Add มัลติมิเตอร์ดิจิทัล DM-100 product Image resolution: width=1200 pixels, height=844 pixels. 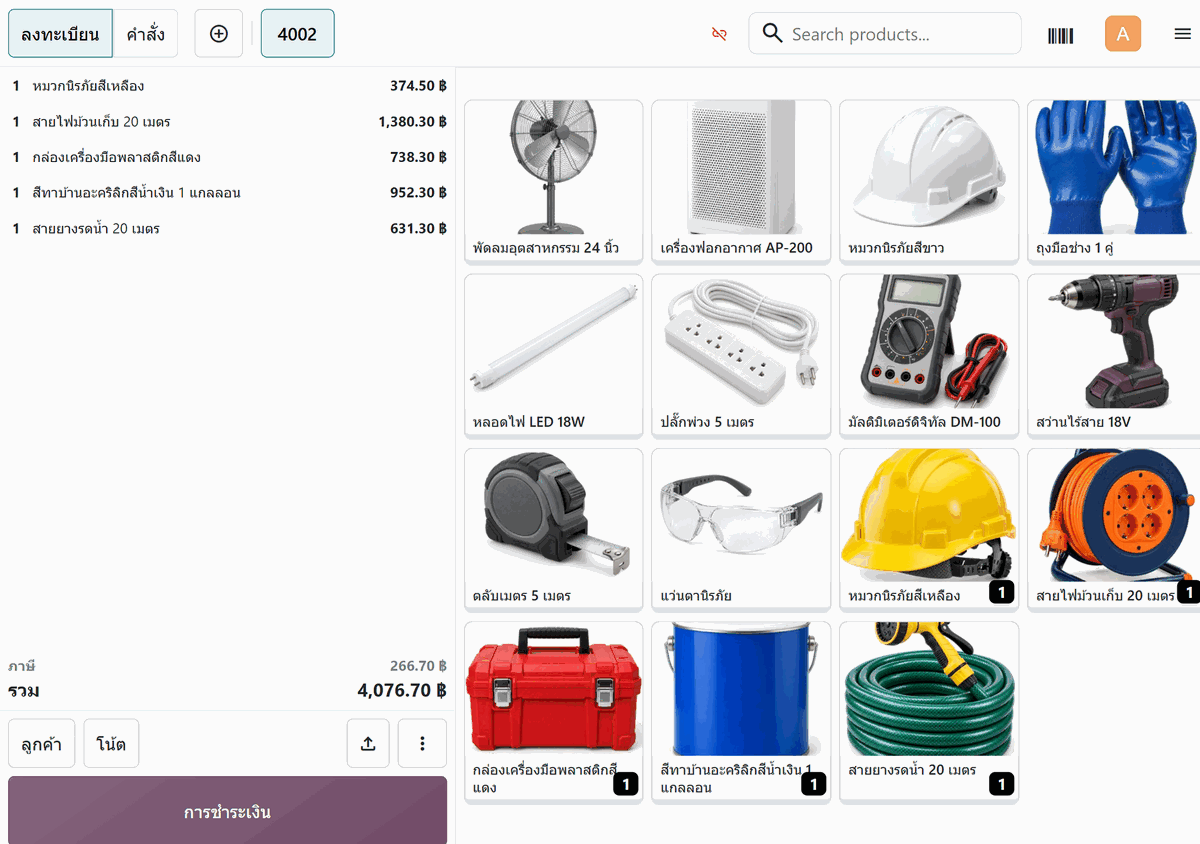pos(929,356)
